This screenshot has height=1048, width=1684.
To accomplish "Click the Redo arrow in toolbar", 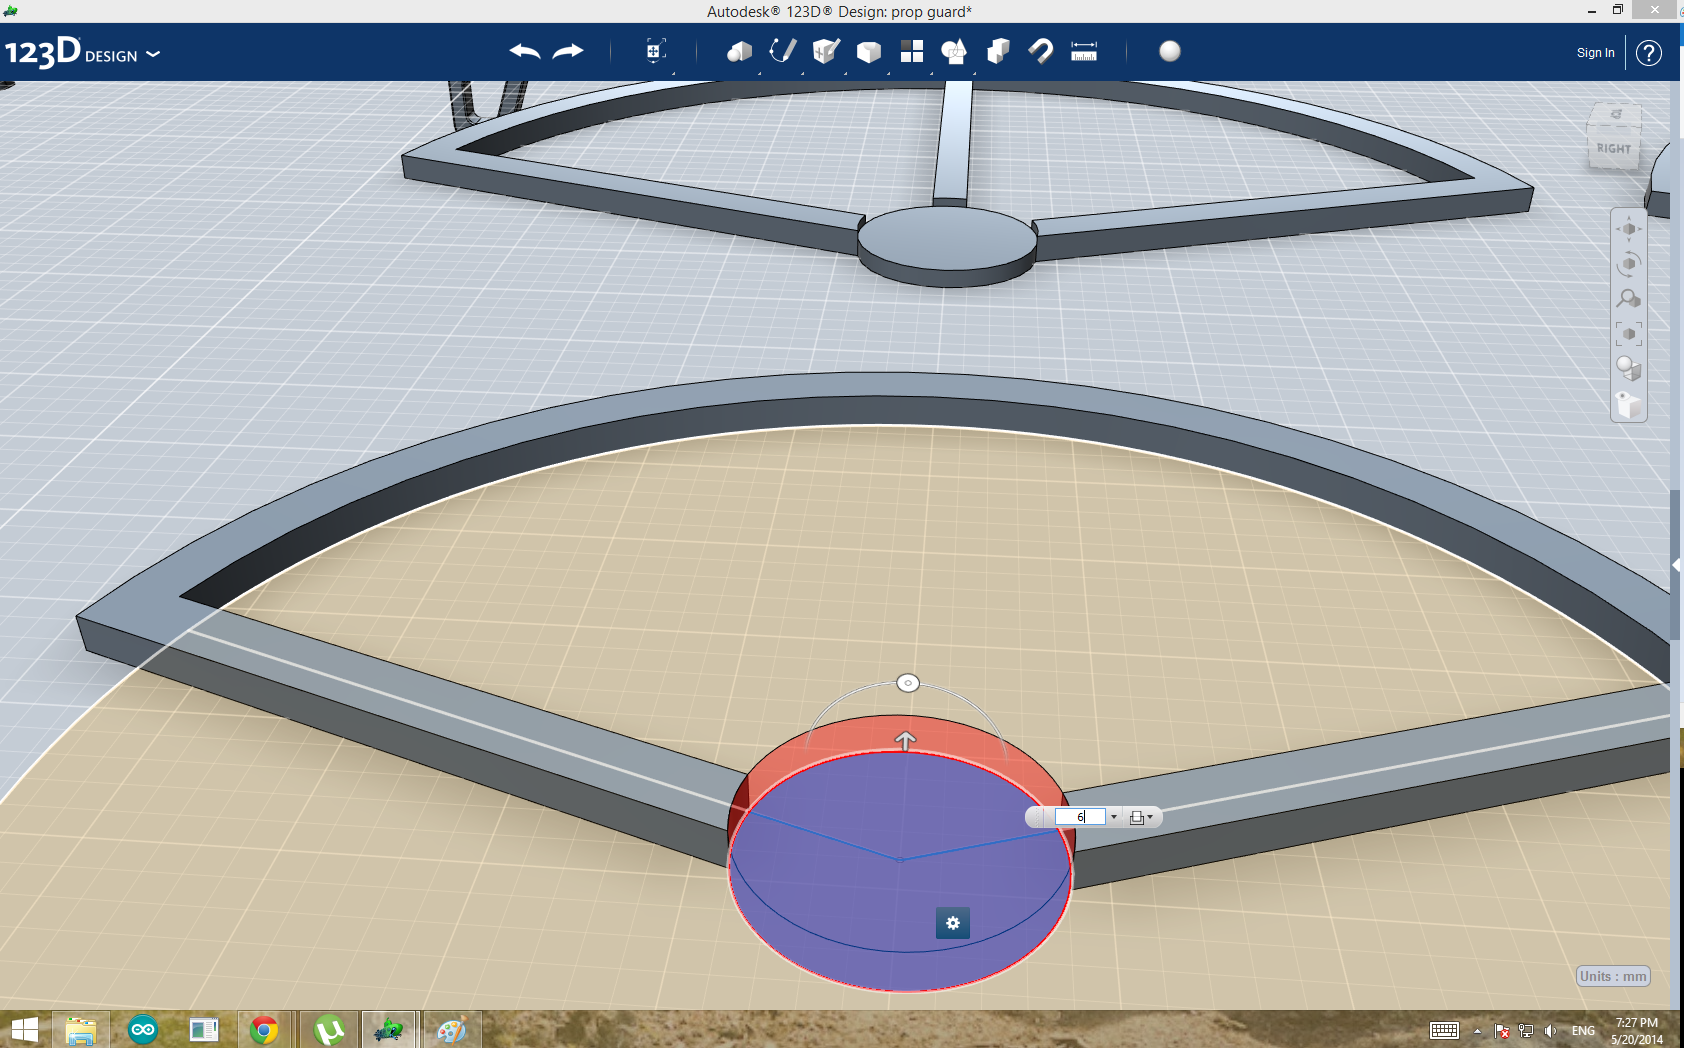I will click(568, 51).
